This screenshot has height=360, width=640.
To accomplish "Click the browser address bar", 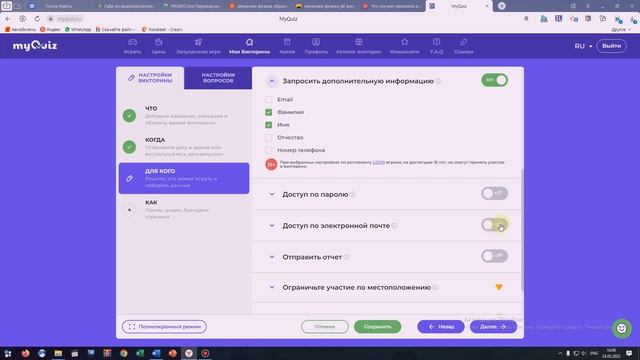I will (x=288, y=19).
